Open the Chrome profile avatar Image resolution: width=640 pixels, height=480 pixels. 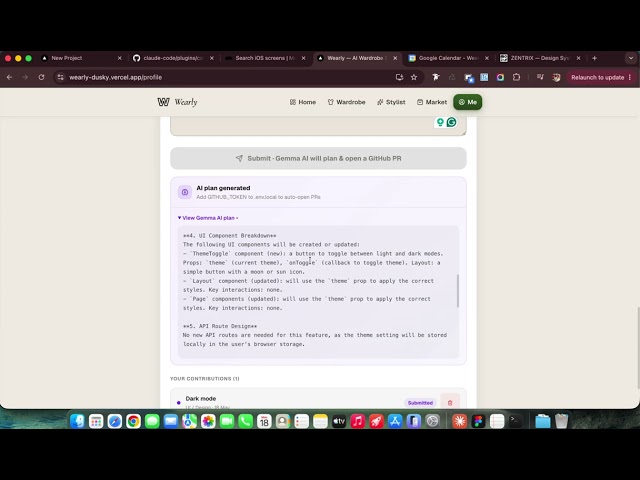tap(556, 78)
